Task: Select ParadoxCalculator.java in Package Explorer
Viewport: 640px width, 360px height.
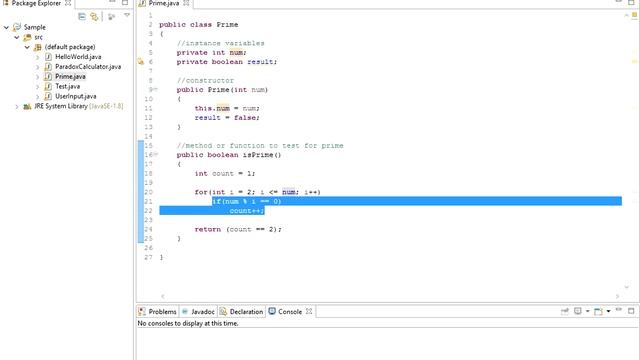Action: 88,67
